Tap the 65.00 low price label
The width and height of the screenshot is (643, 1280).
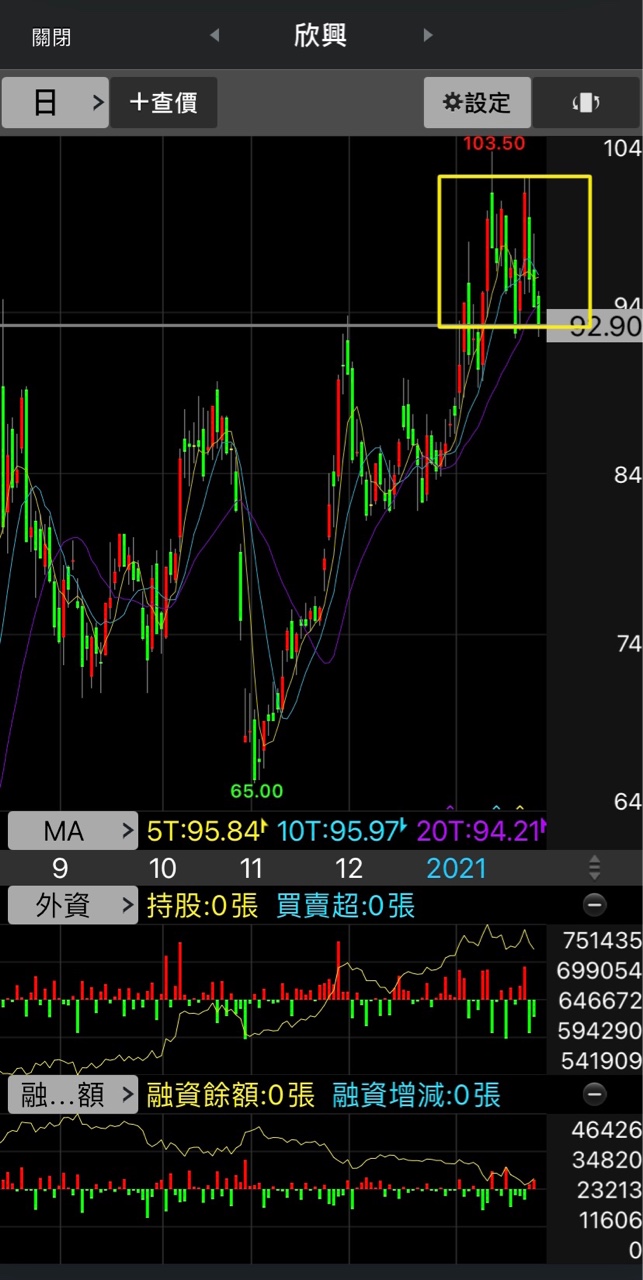click(257, 791)
